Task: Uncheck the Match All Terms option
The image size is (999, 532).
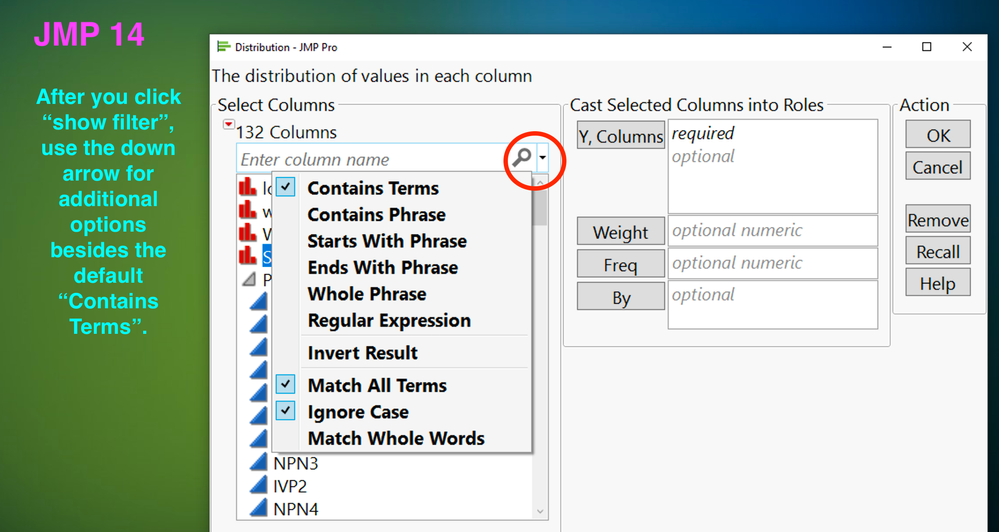Action: tap(287, 385)
